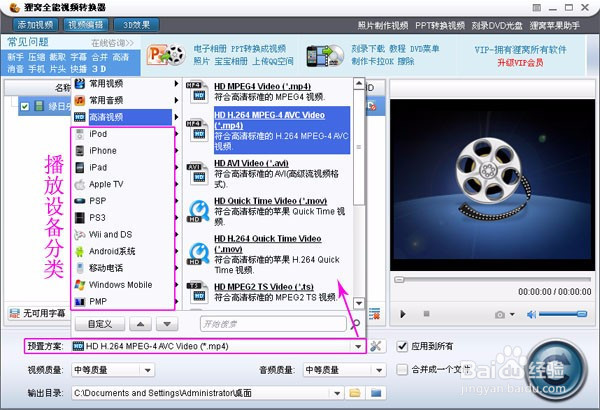The height and width of the screenshot is (410, 600).
Task: Click browse output folder icon
Action: click(x=355, y=393)
